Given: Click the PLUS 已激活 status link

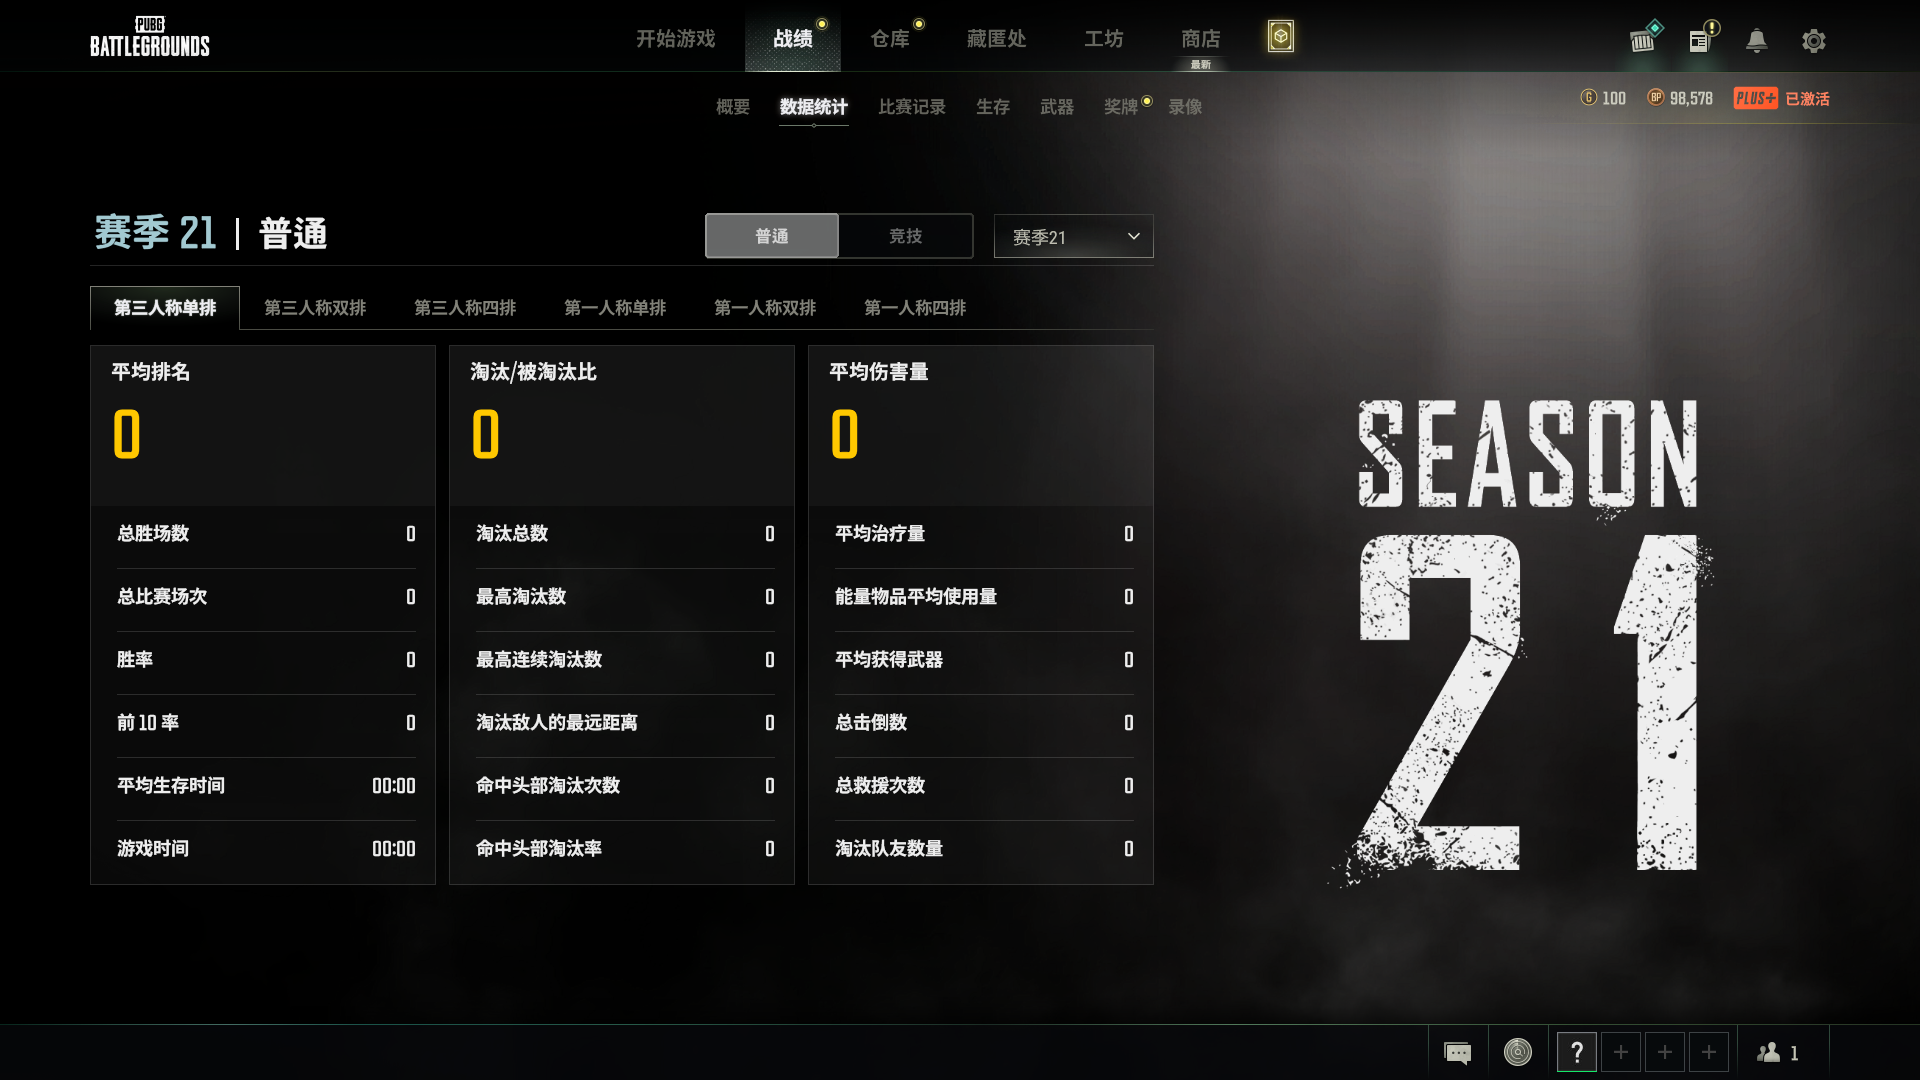Looking at the screenshot, I should point(1781,98).
